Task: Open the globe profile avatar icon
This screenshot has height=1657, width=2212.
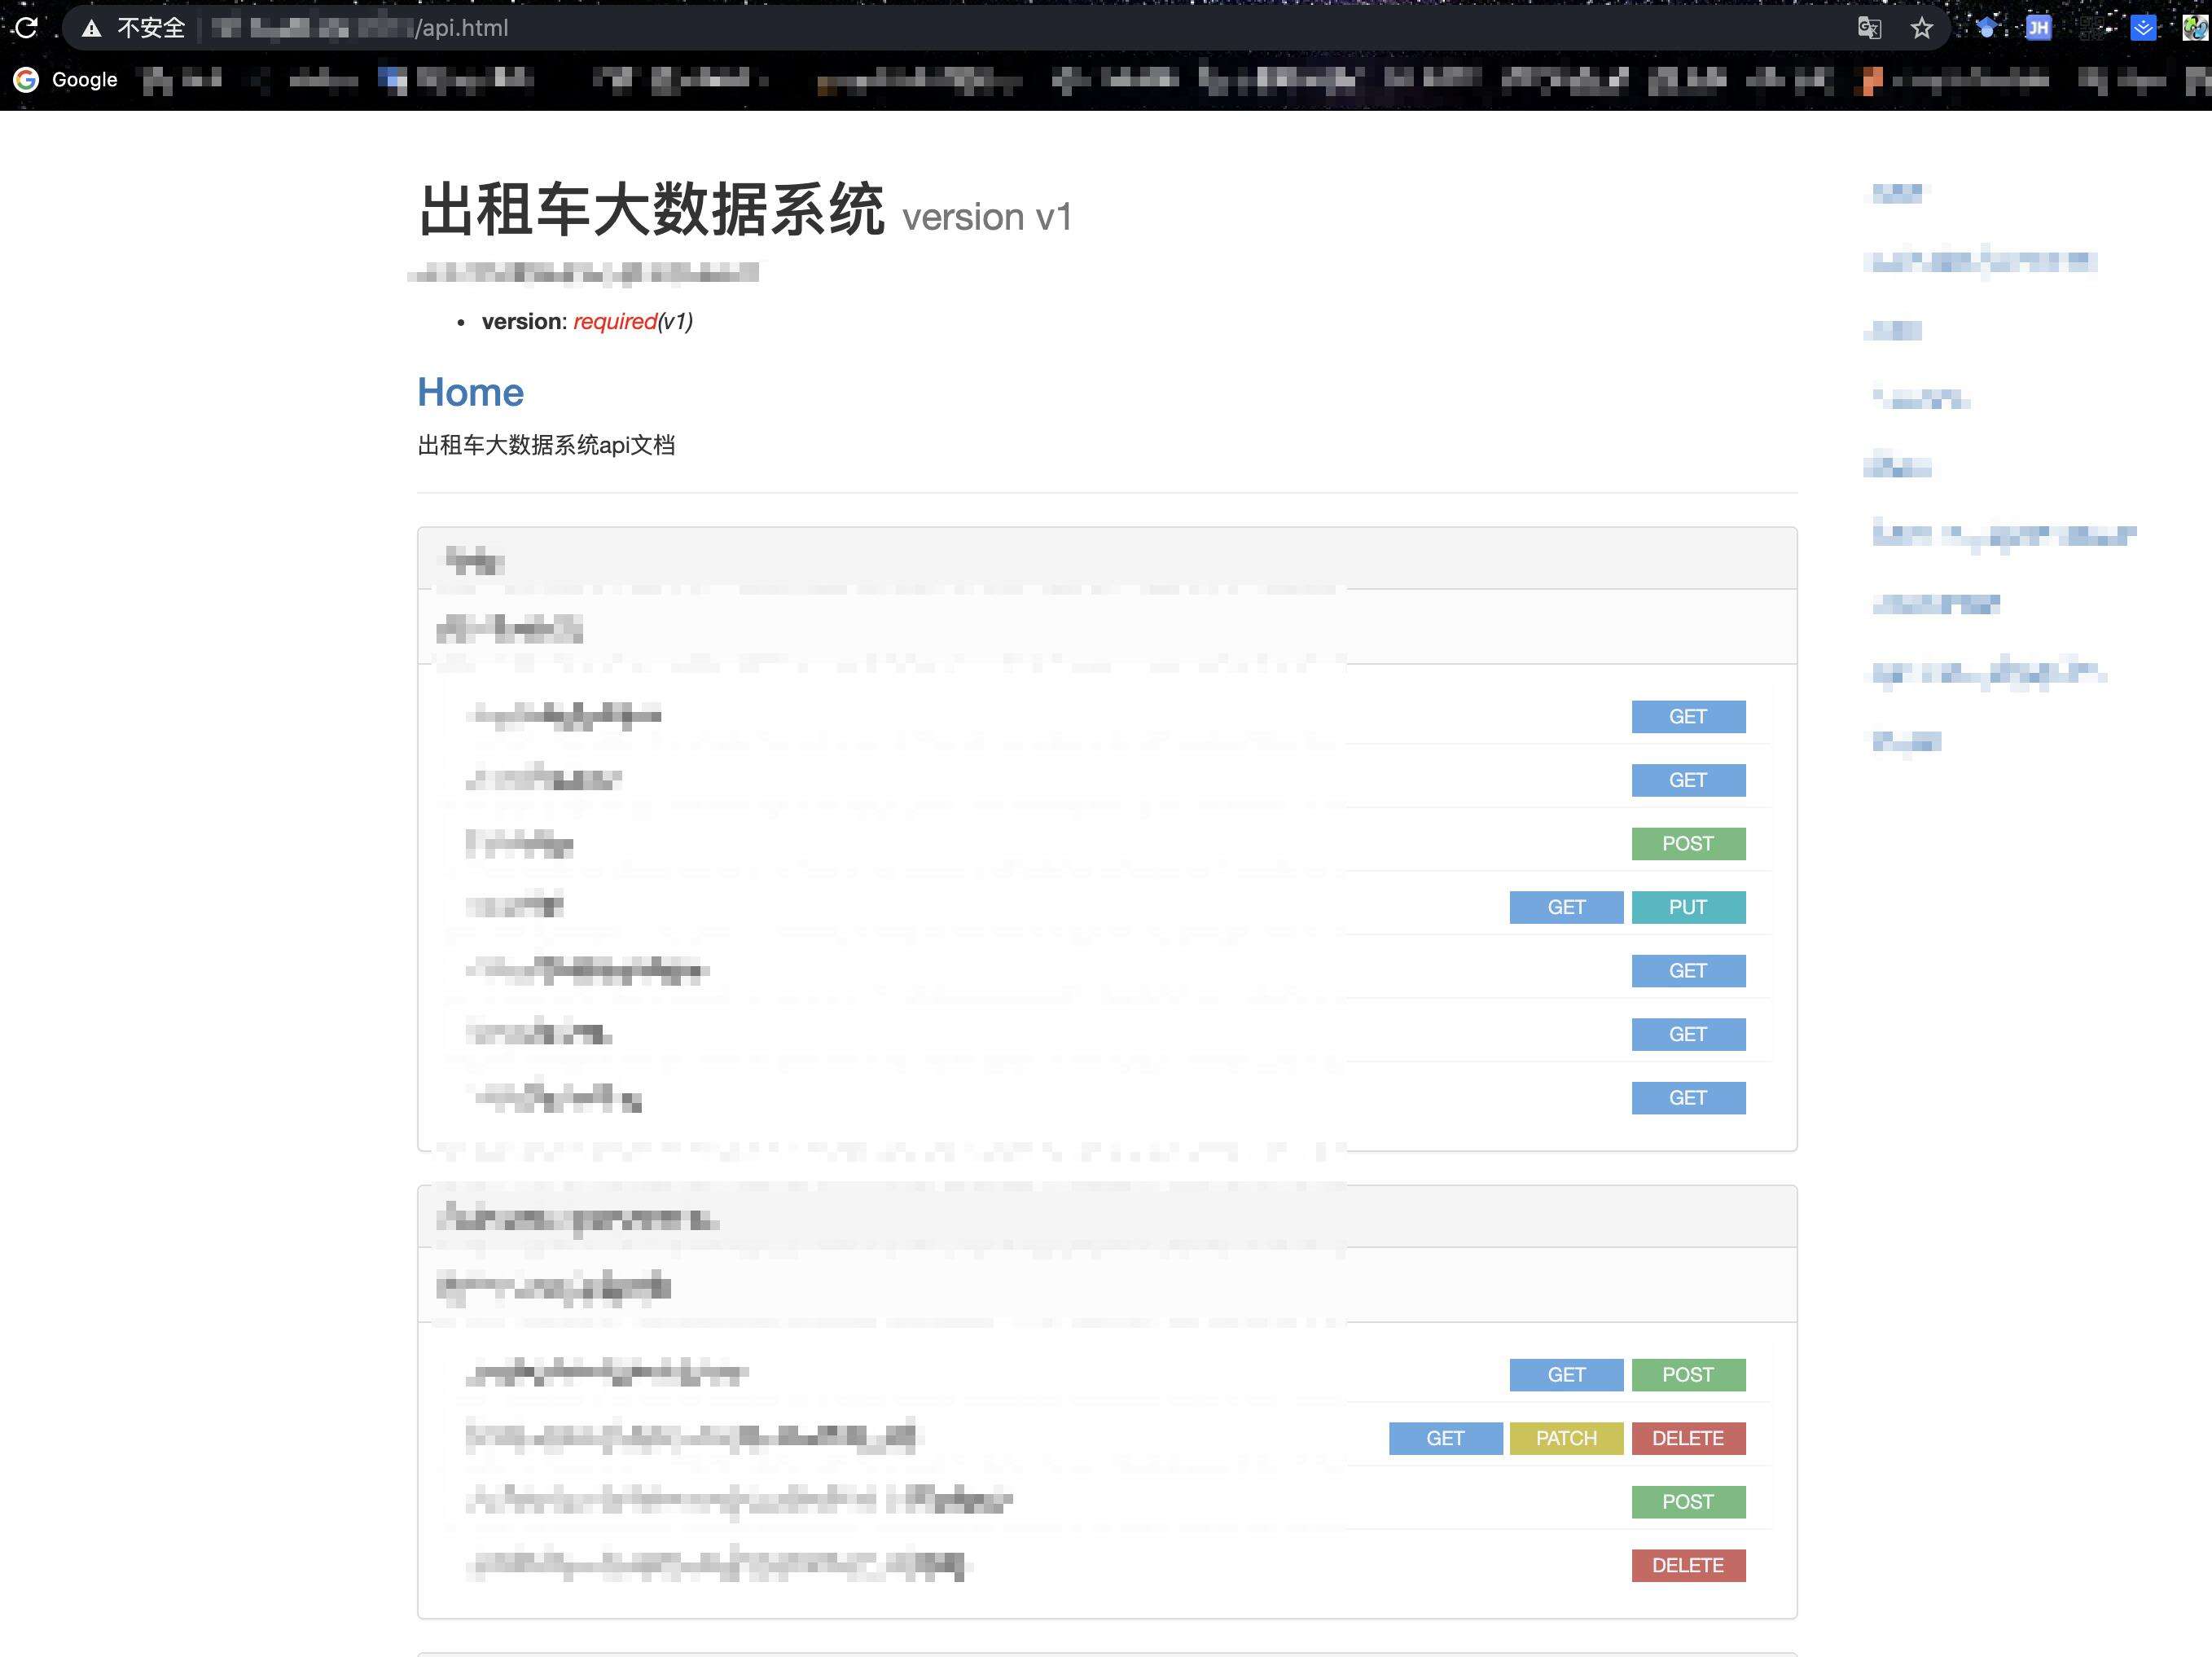Action: (2194, 28)
